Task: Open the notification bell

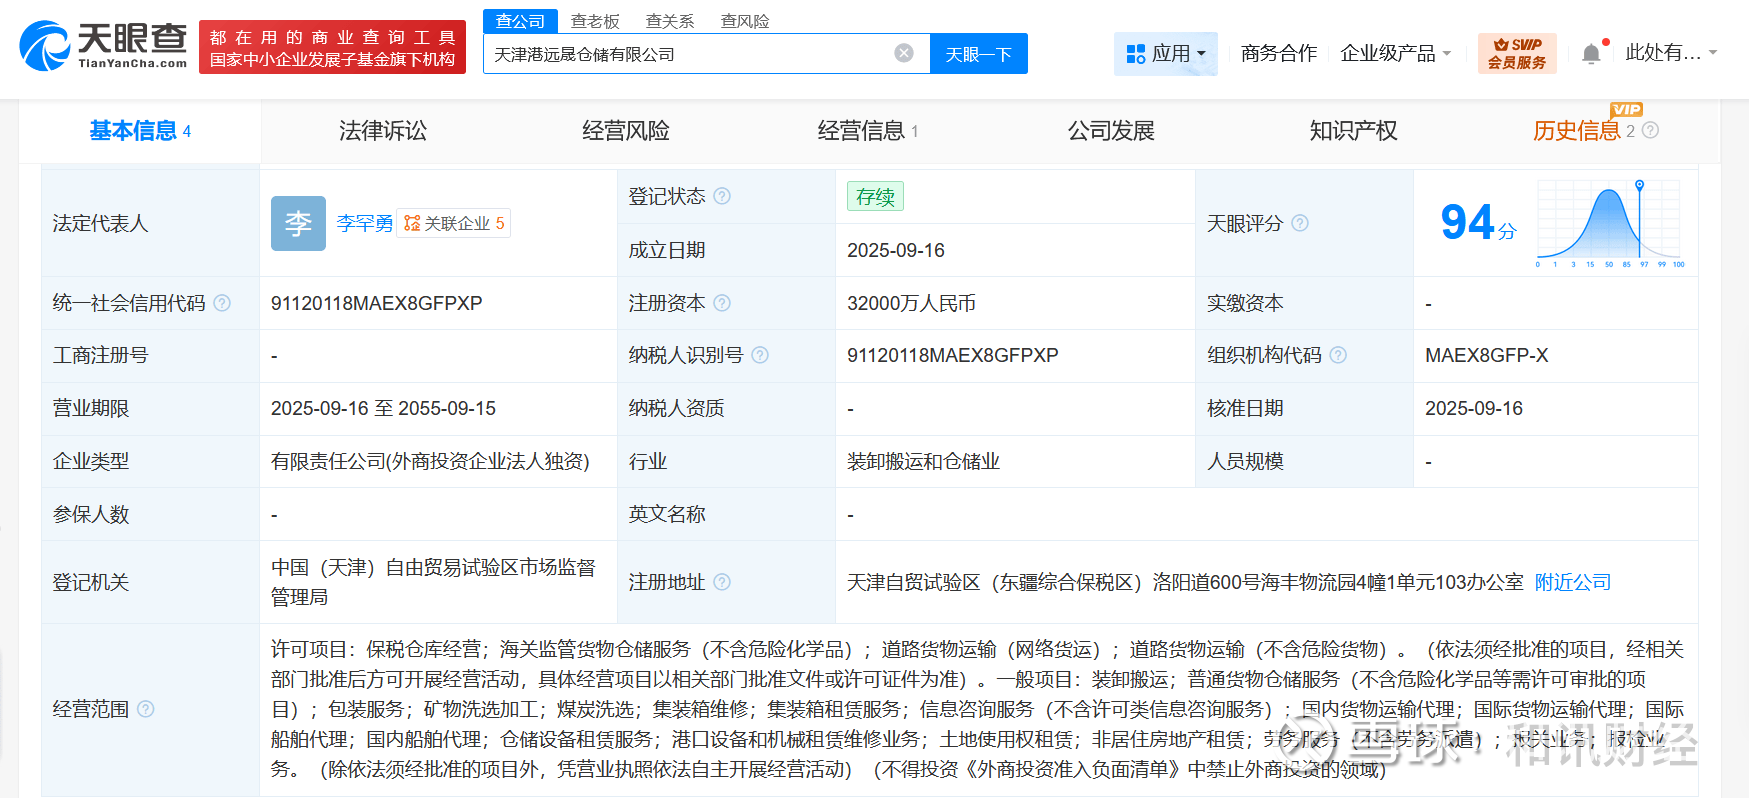Action: point(1591,54)
